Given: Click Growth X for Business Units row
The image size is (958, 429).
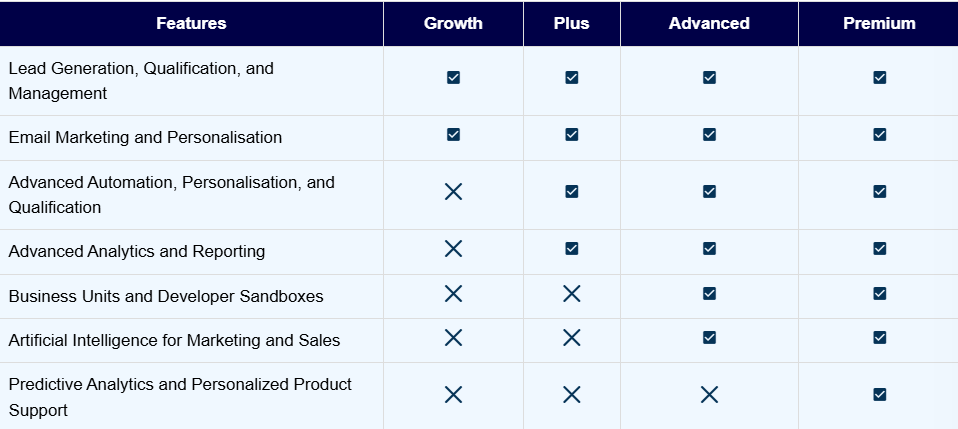Looking at the screenshot, I should coord(453,294).
